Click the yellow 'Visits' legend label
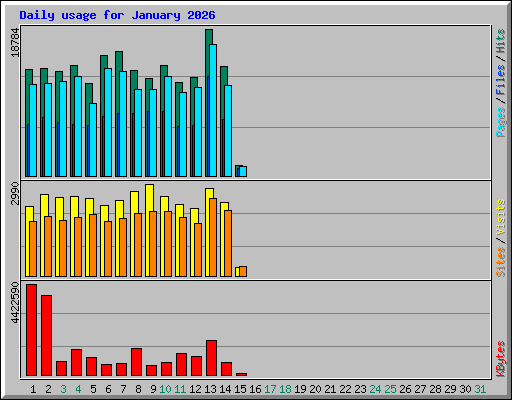 click(501, 218)
